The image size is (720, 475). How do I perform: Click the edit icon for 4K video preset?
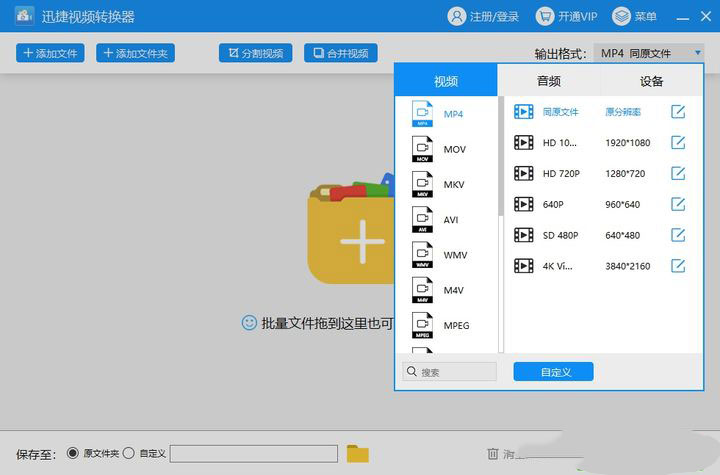click(x=678, y=266)
